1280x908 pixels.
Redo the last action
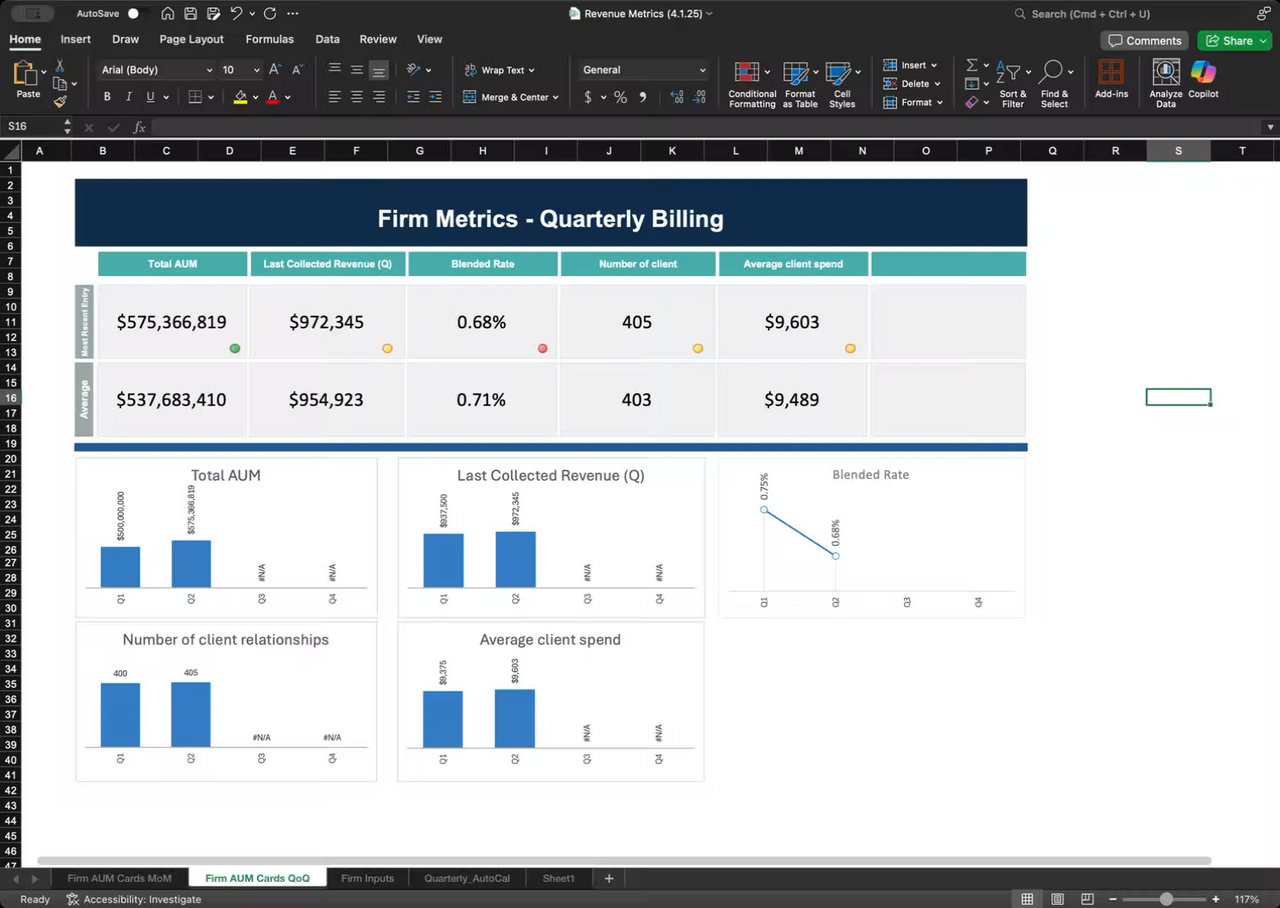(x=270, y=14)
